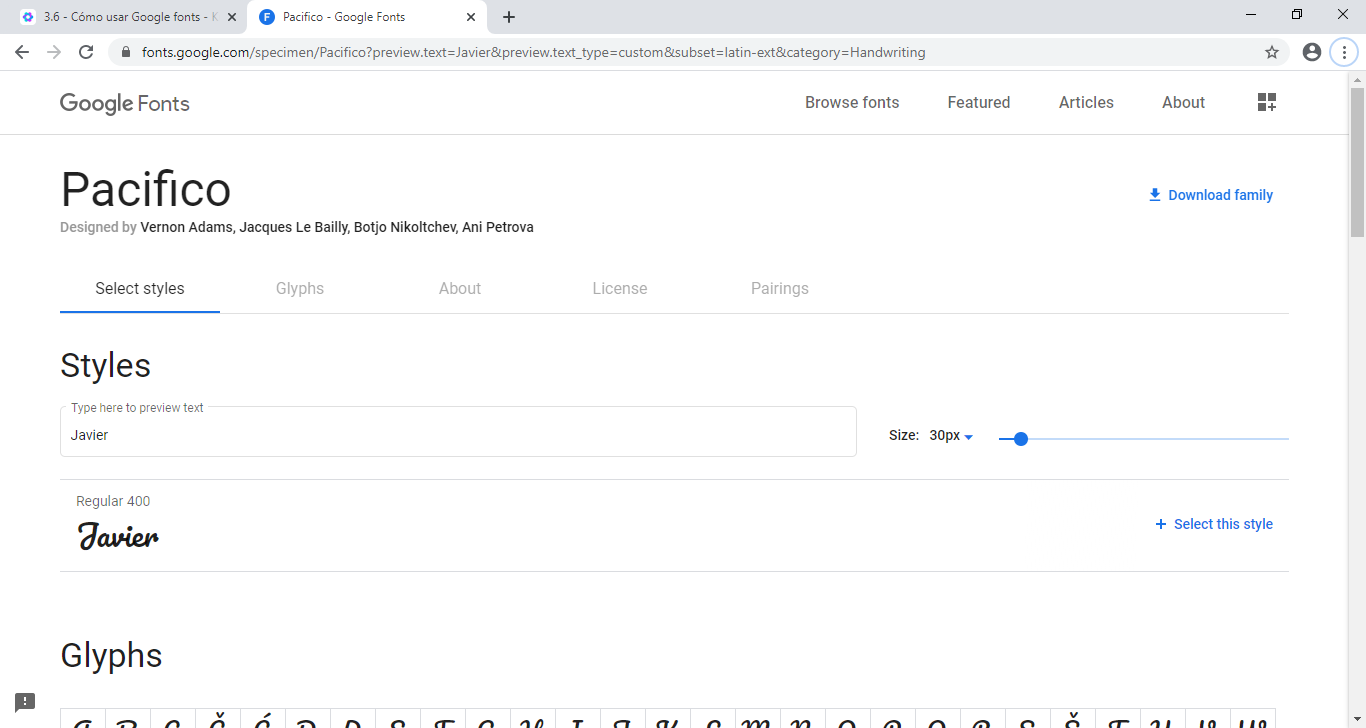Image resolution: width=1366 pixels, height=728 pixels.
Task: Click the Styles section heading
Action: click(x=105, y=365)
